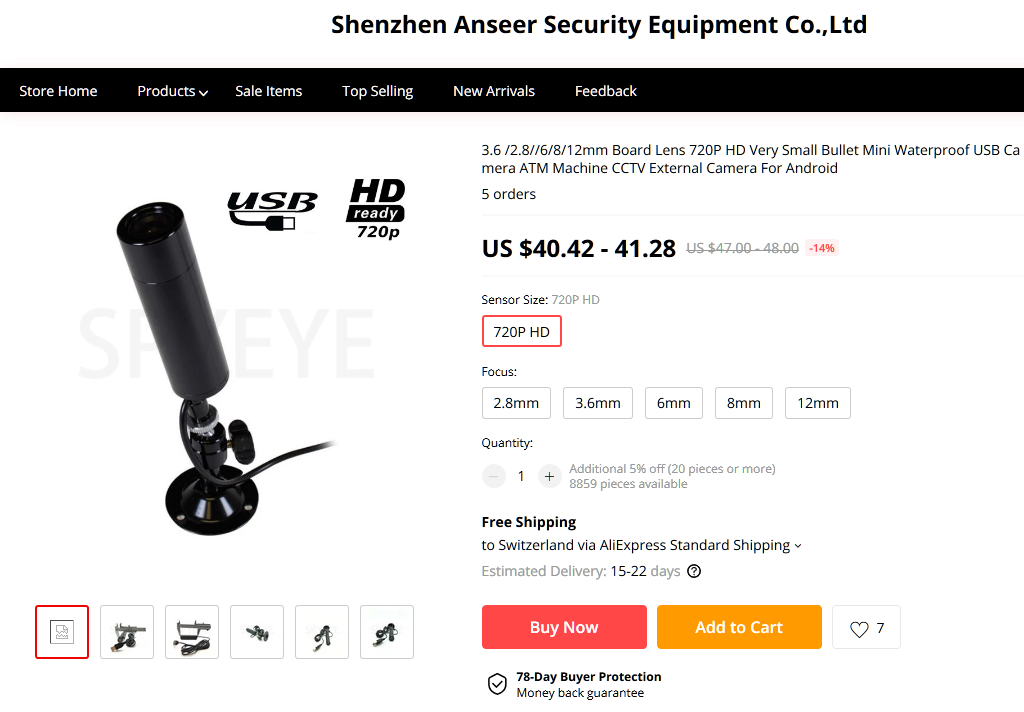Select the 720P HD sensor size
1024x712 pixels.
(521, 331)
